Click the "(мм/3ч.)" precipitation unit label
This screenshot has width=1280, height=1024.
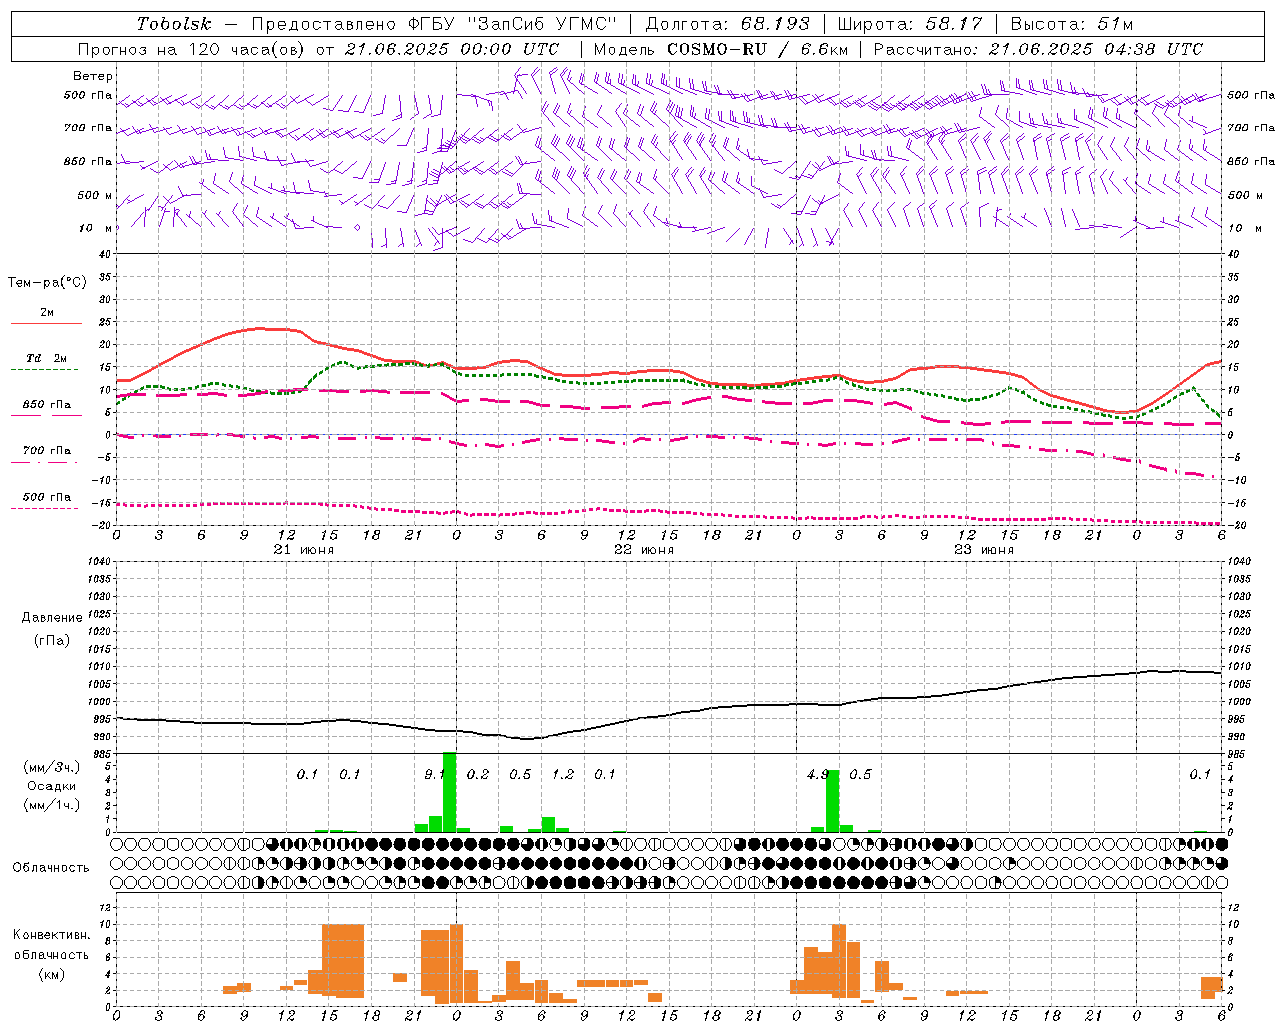coord(52,767)
